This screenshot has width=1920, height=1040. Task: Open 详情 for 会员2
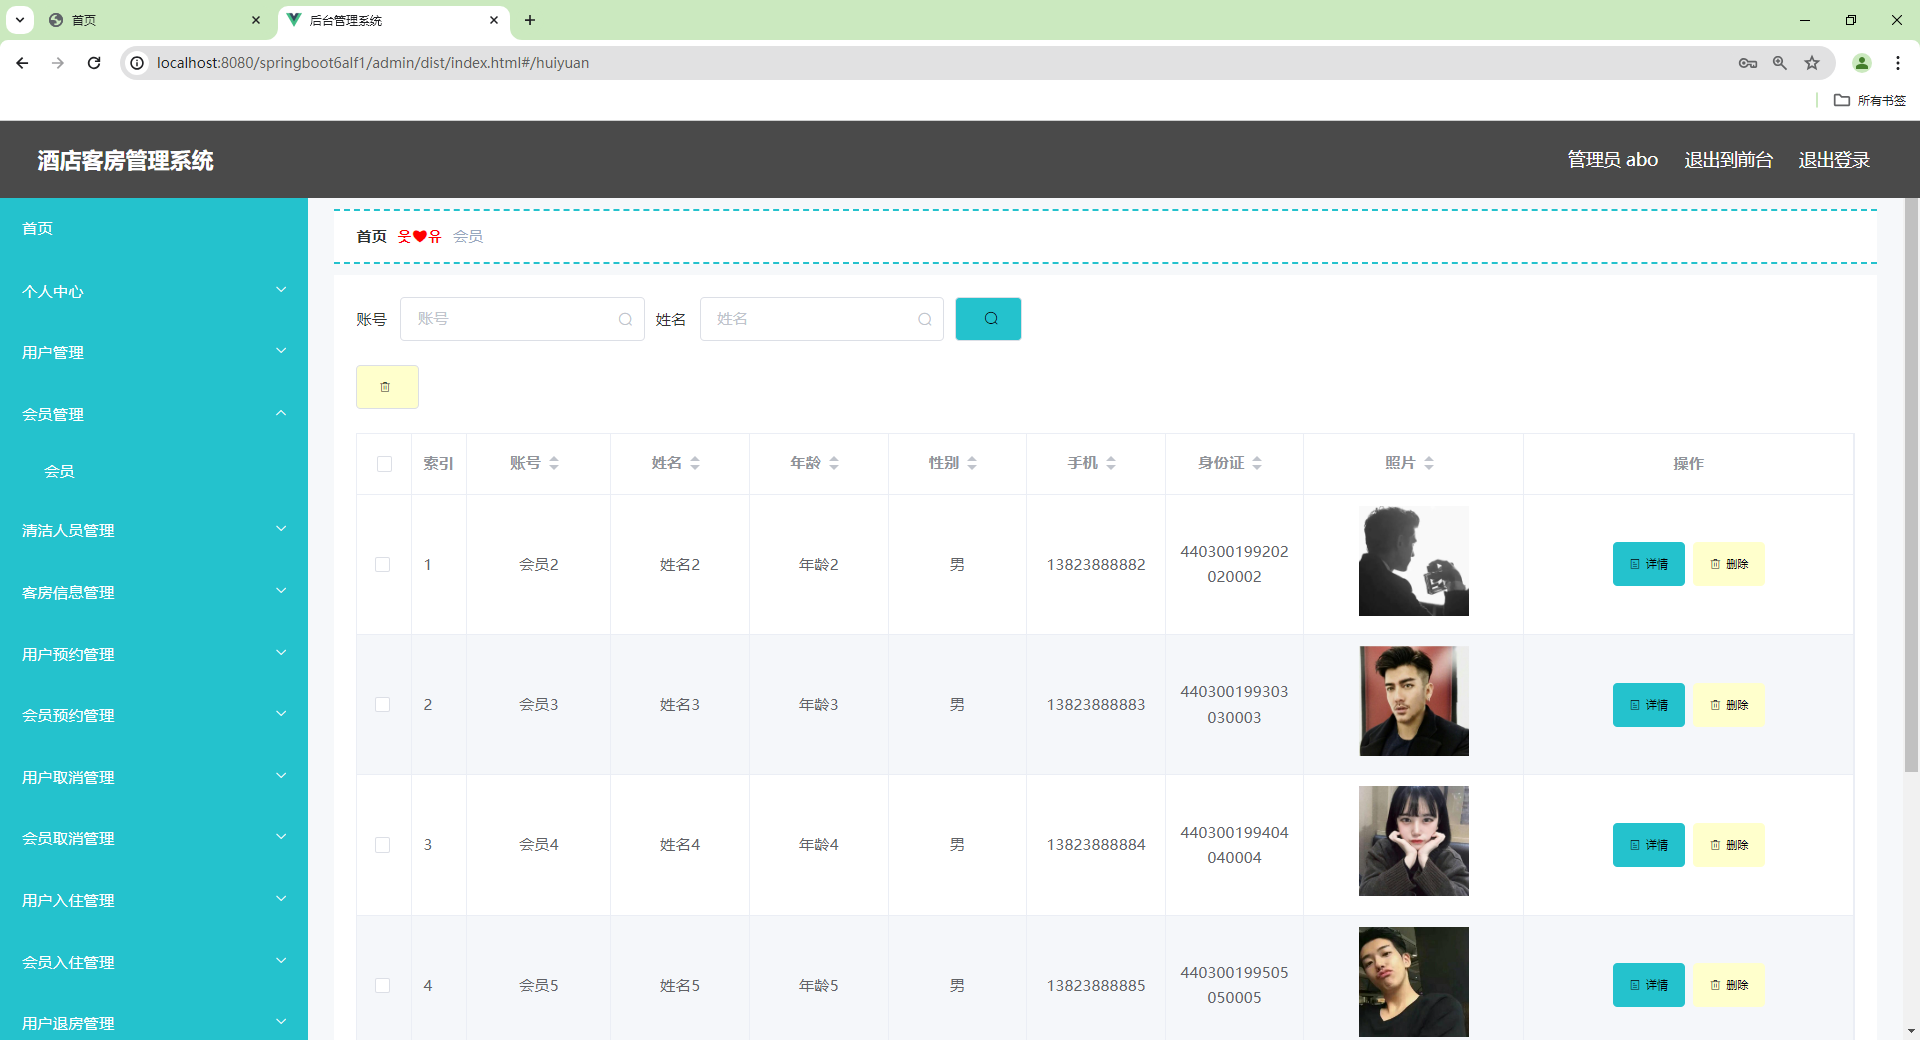(1647, 564)
